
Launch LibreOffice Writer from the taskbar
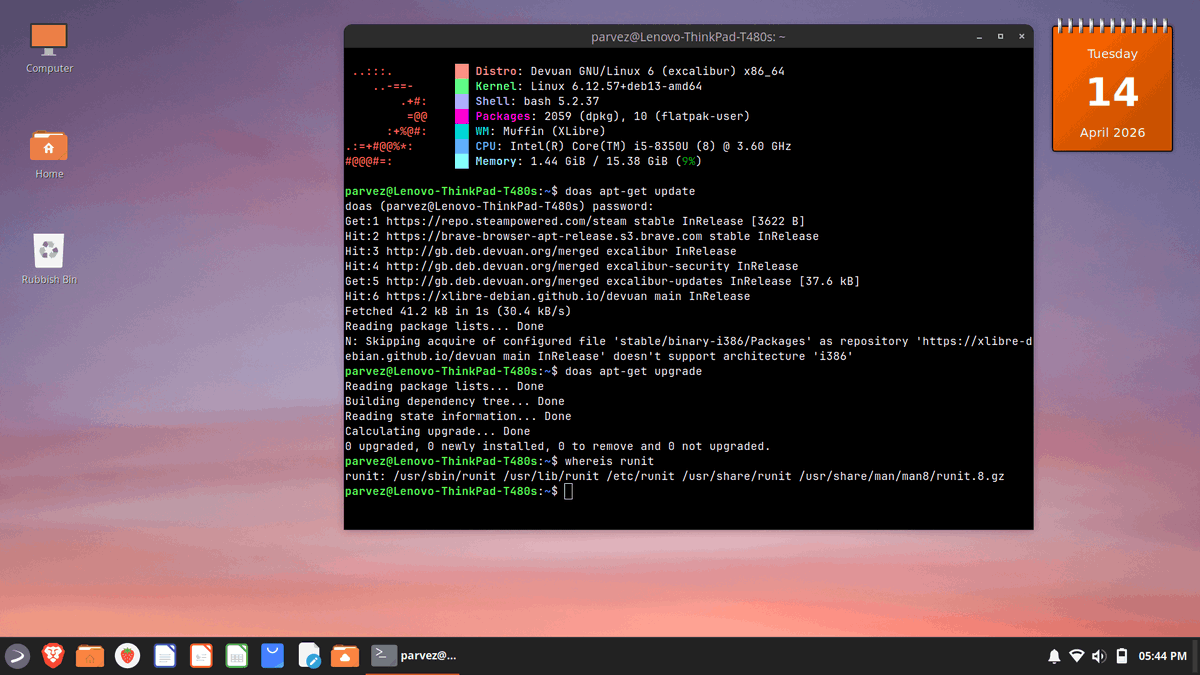[x=164, y=655]
